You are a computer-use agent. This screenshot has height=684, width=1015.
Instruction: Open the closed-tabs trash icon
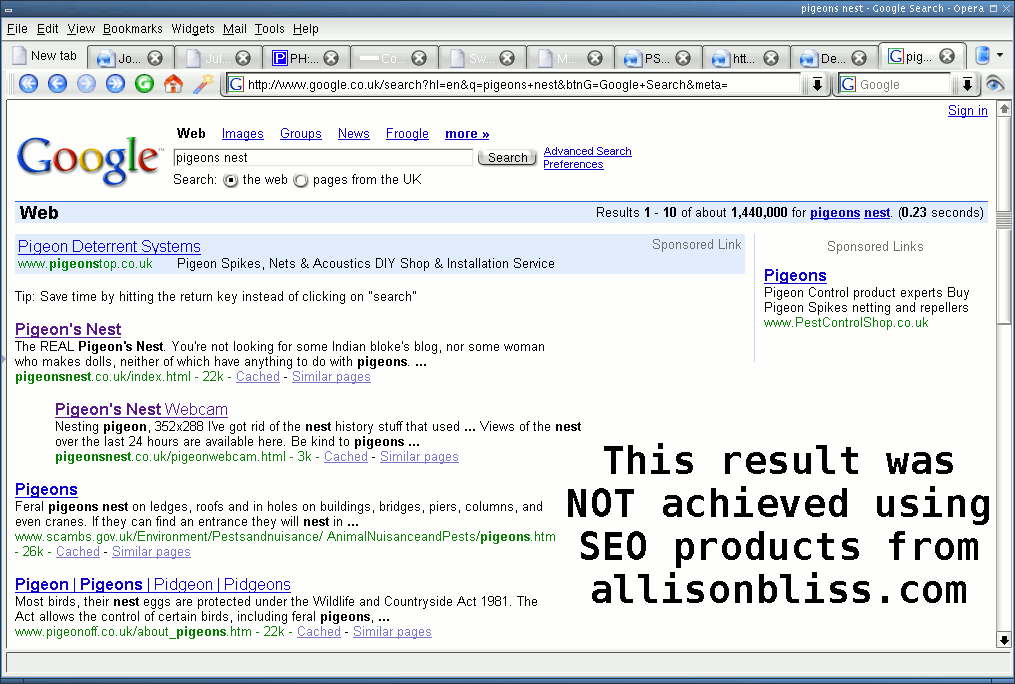(x=982, y=55)
